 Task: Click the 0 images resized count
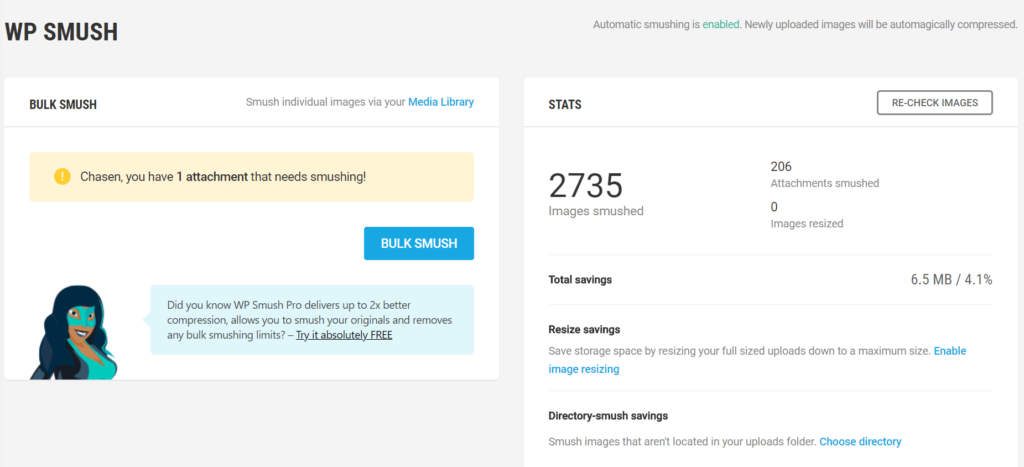click(x=774, y=207)
